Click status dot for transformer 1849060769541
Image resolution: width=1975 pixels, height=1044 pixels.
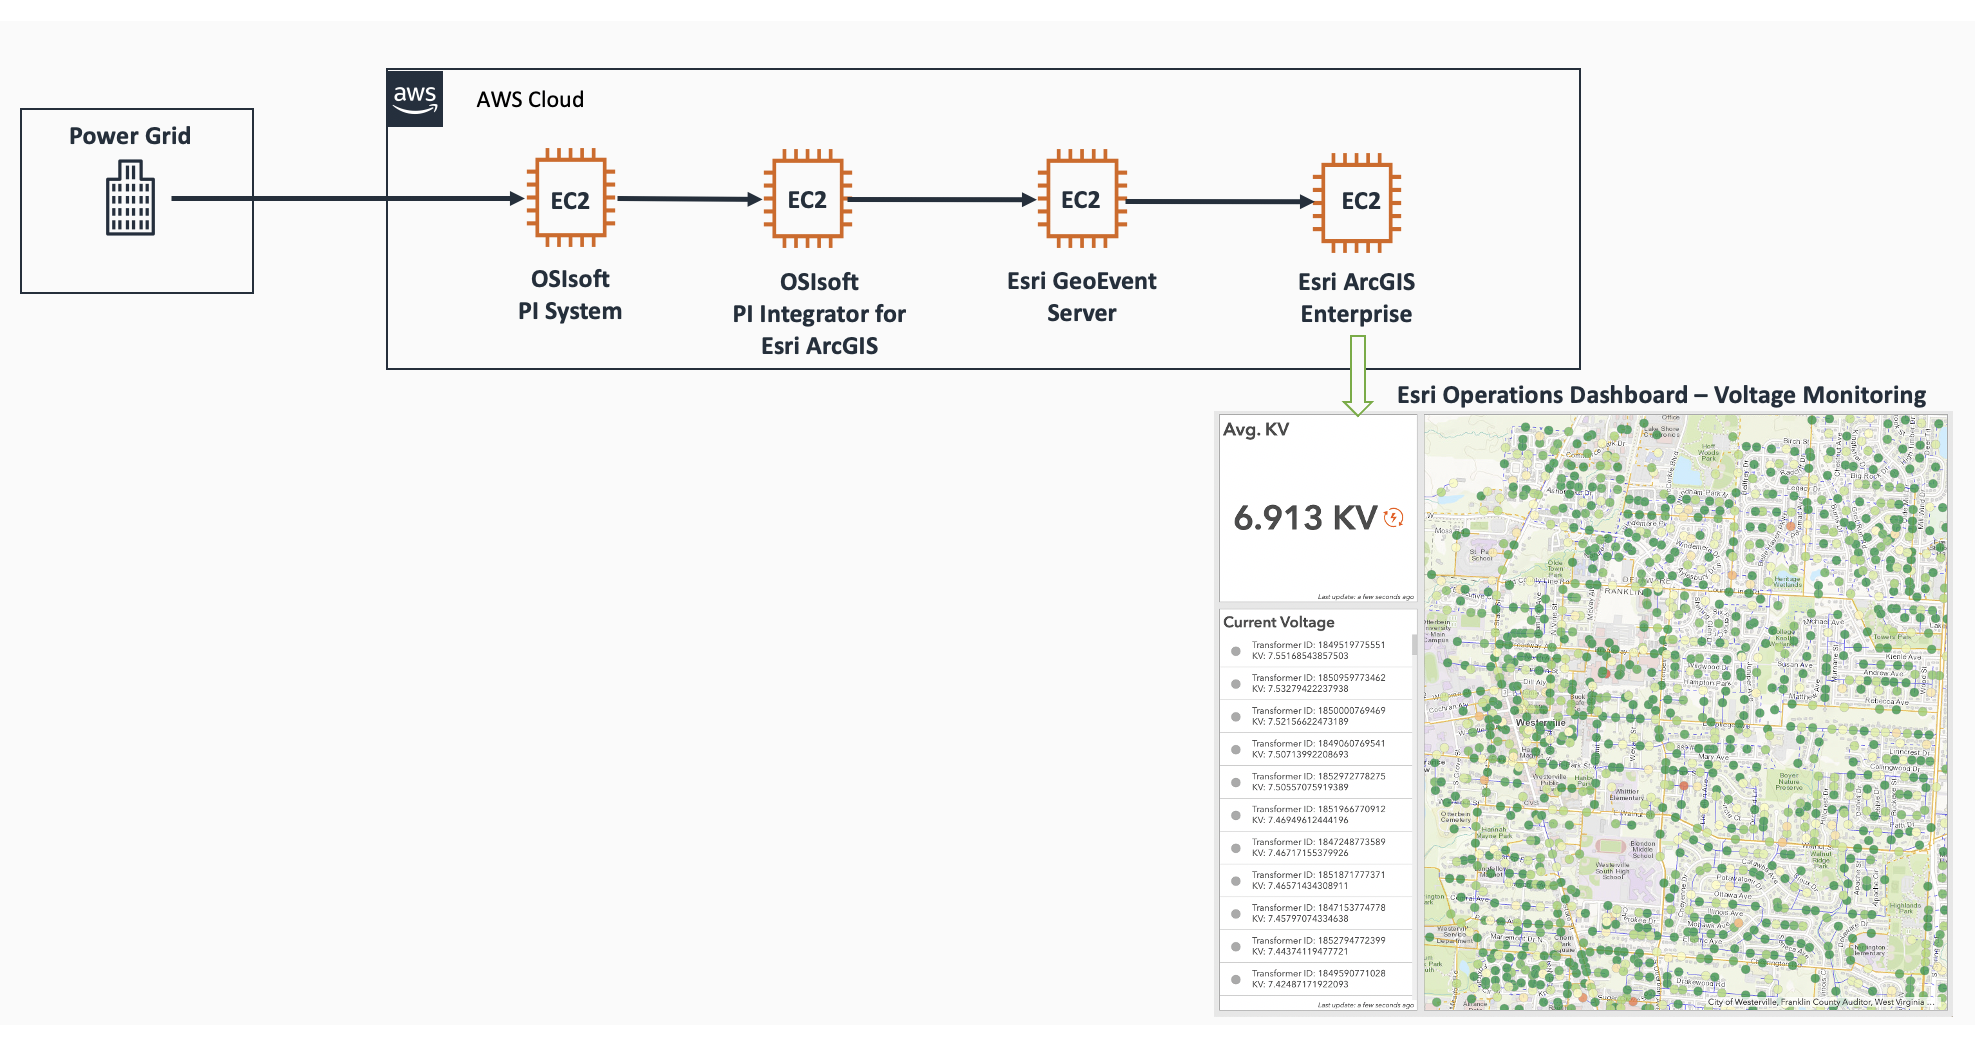pos(1236,749)
